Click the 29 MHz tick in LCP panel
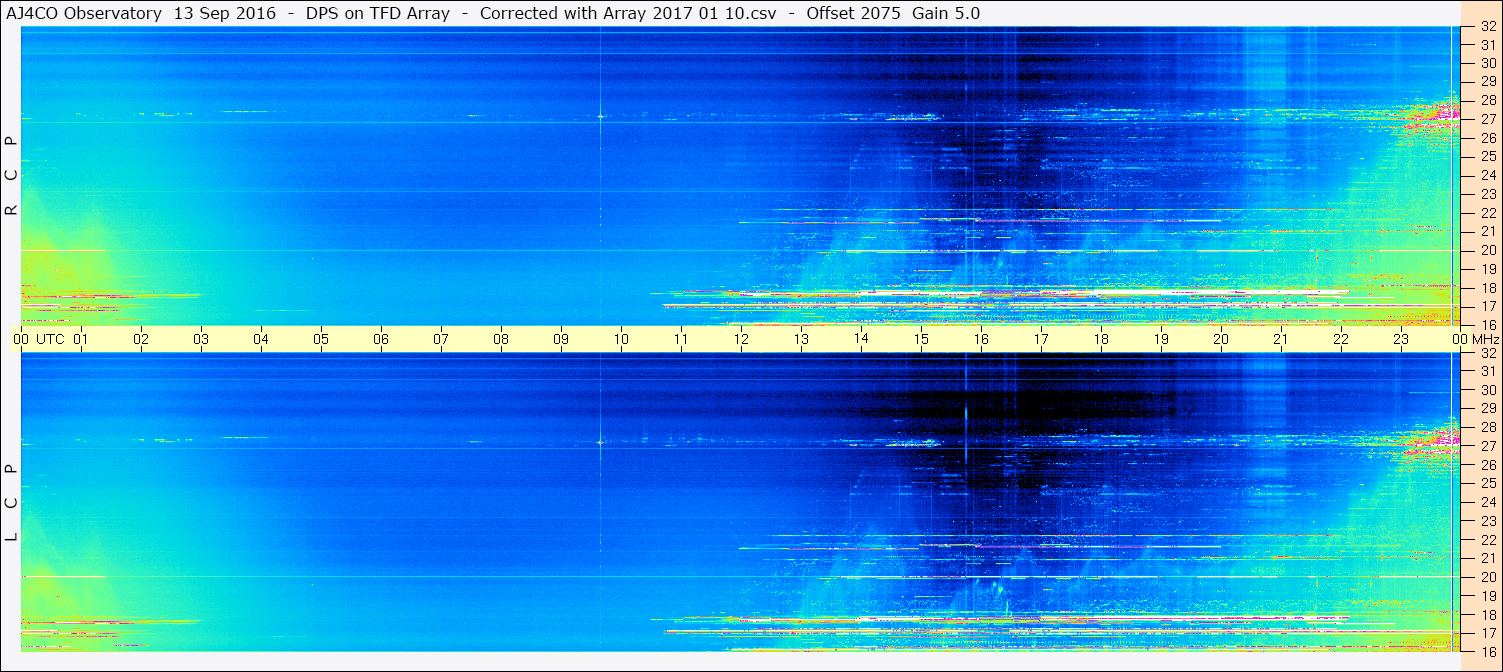Image resolution: width=1503 pixels, height=672 pixels. point(1488,408)
